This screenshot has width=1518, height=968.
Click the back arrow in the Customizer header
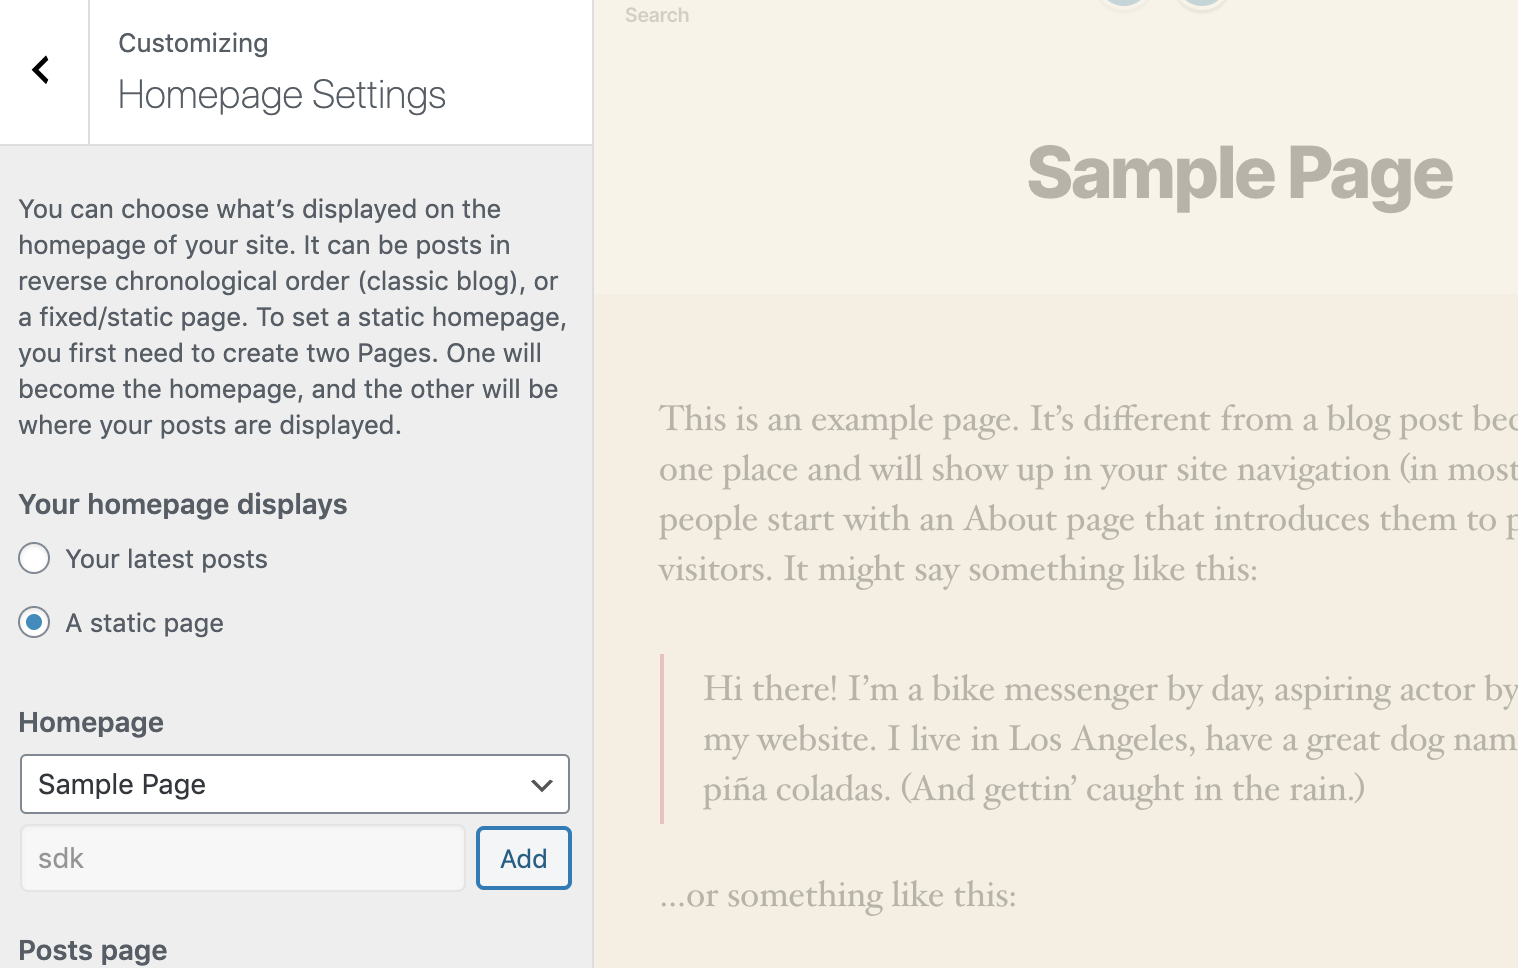click(x=42, y=70)
